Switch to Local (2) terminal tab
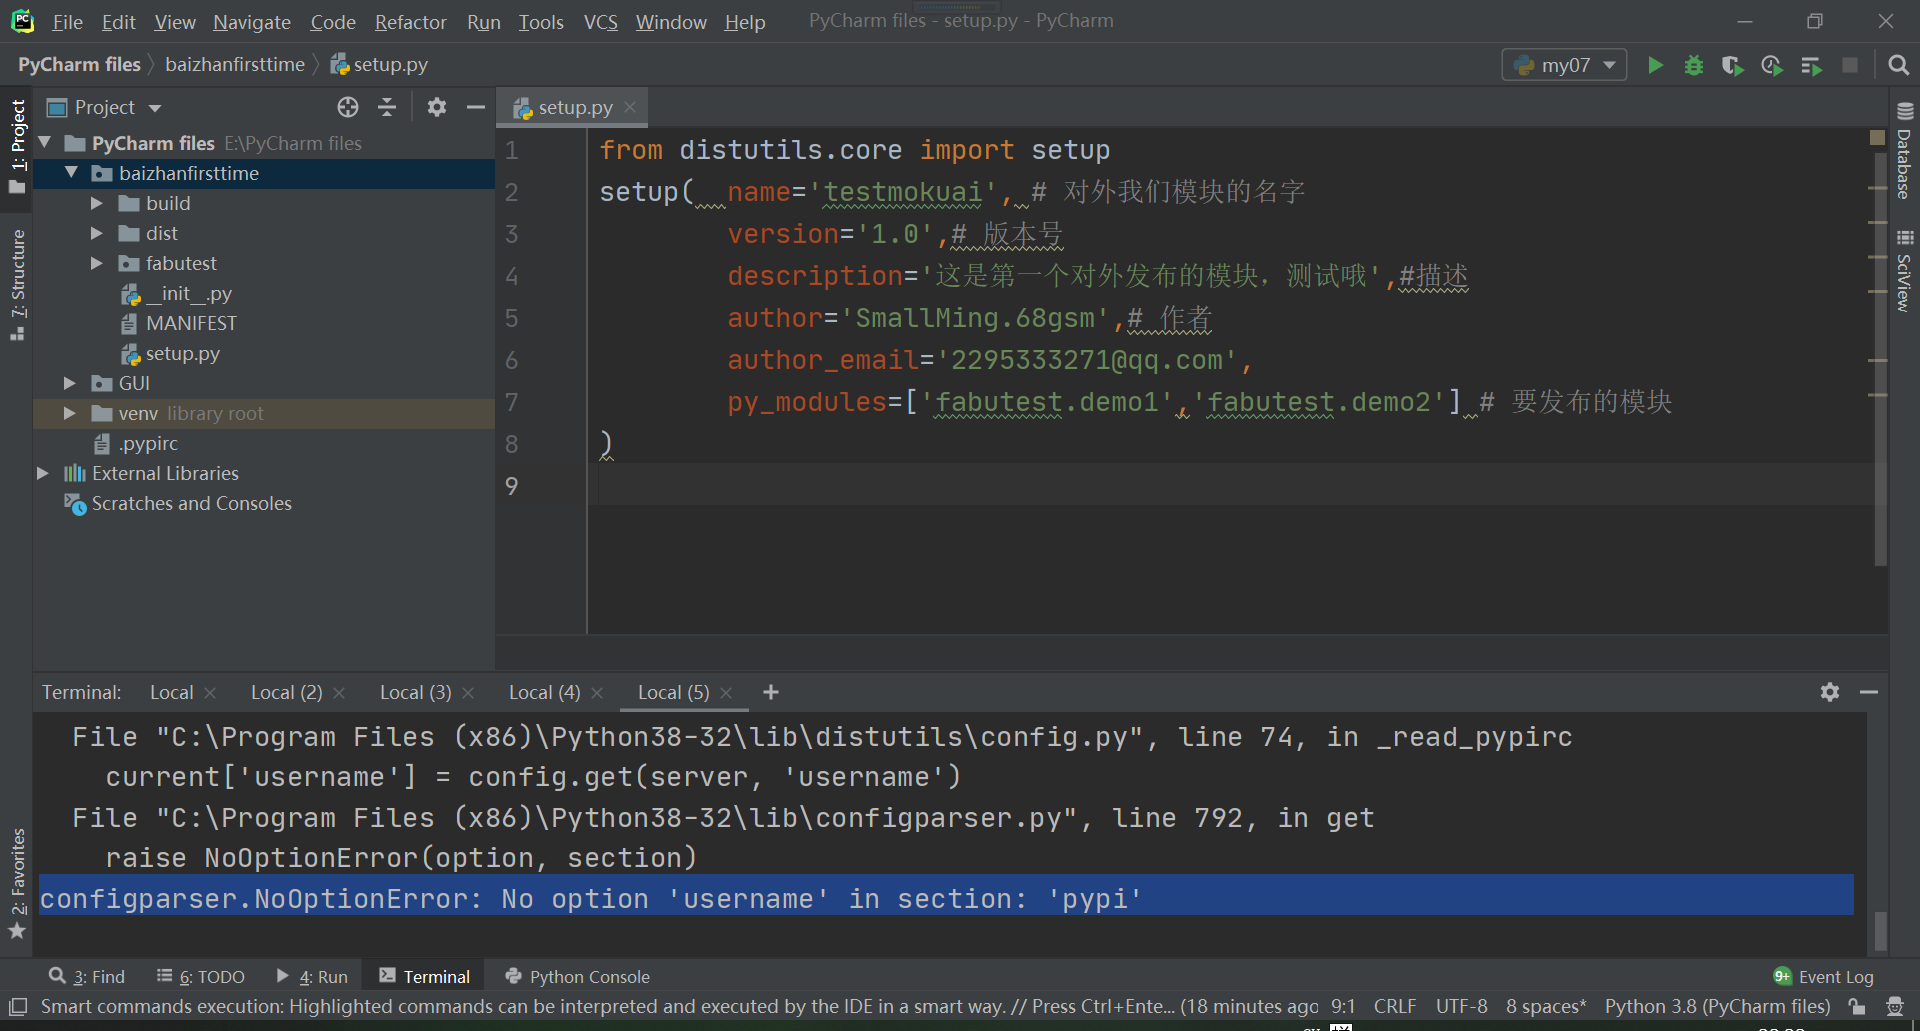Screen dimensions: 1920x1031 tap(286, 692)
